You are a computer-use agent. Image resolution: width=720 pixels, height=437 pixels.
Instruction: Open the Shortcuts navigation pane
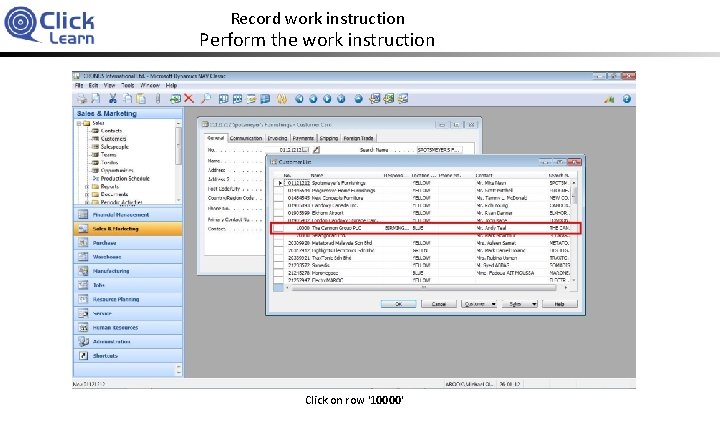128,356
